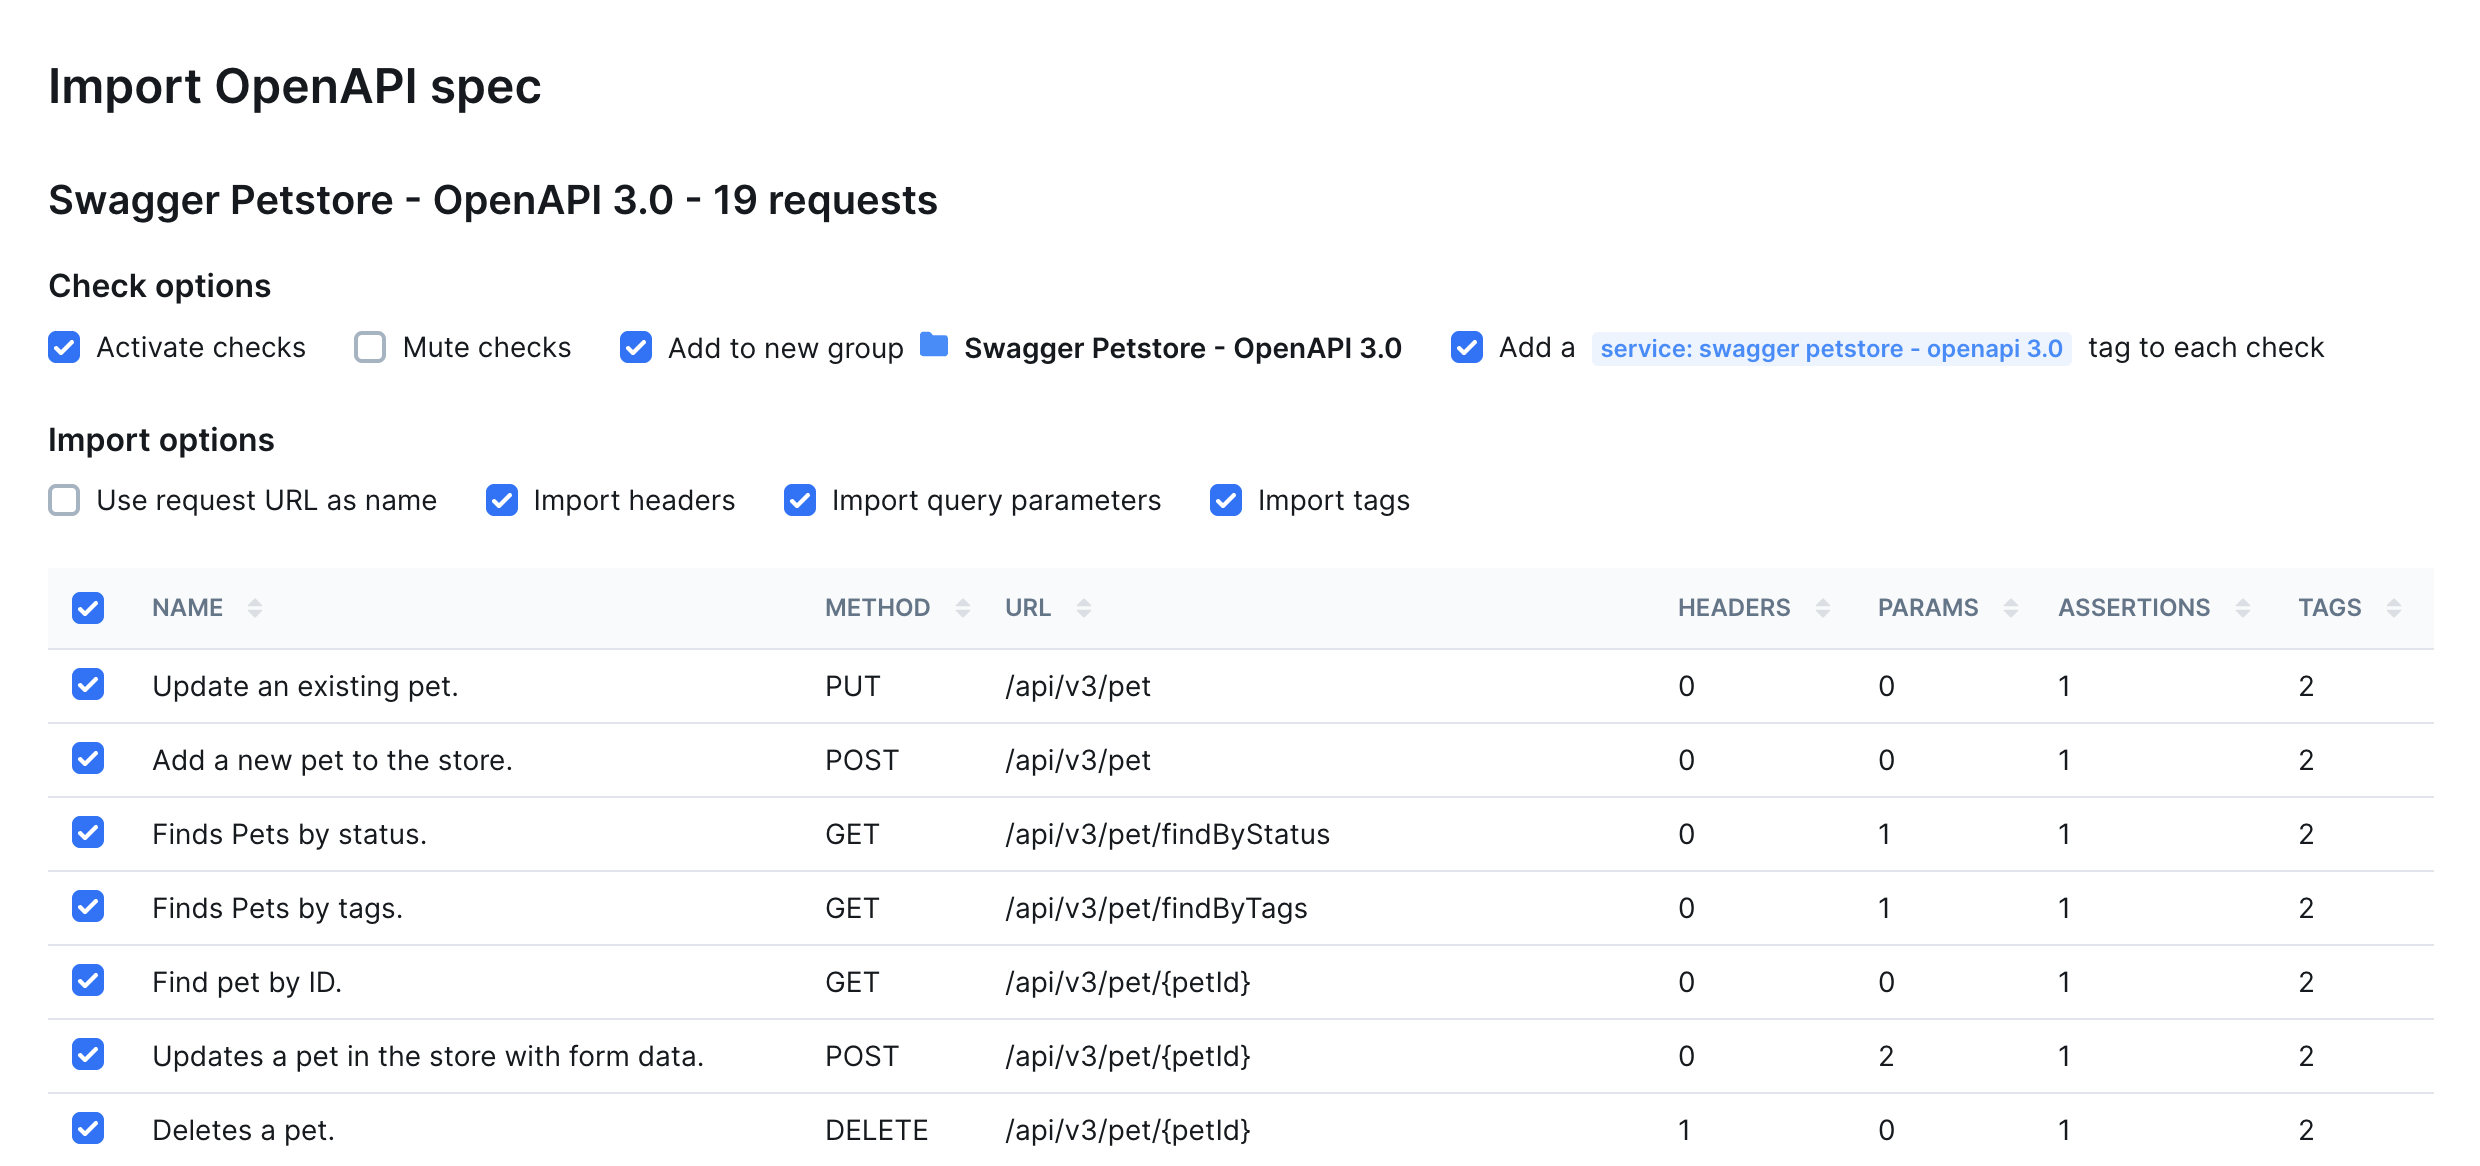This screenshot has width=2480, height=1166.
Task: Sort by PARAMS column arrows
Action: 2011,608
